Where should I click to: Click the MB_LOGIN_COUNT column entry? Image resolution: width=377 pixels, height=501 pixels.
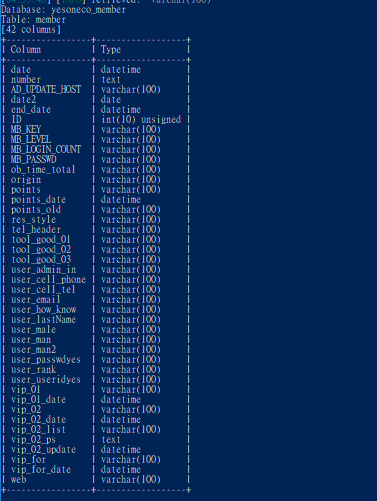pos(46,150)
